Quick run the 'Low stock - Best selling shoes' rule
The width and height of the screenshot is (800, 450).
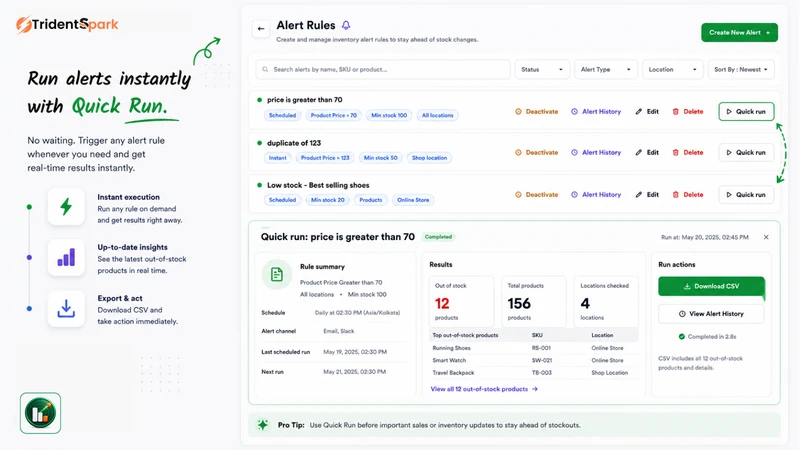coord(746,195)
